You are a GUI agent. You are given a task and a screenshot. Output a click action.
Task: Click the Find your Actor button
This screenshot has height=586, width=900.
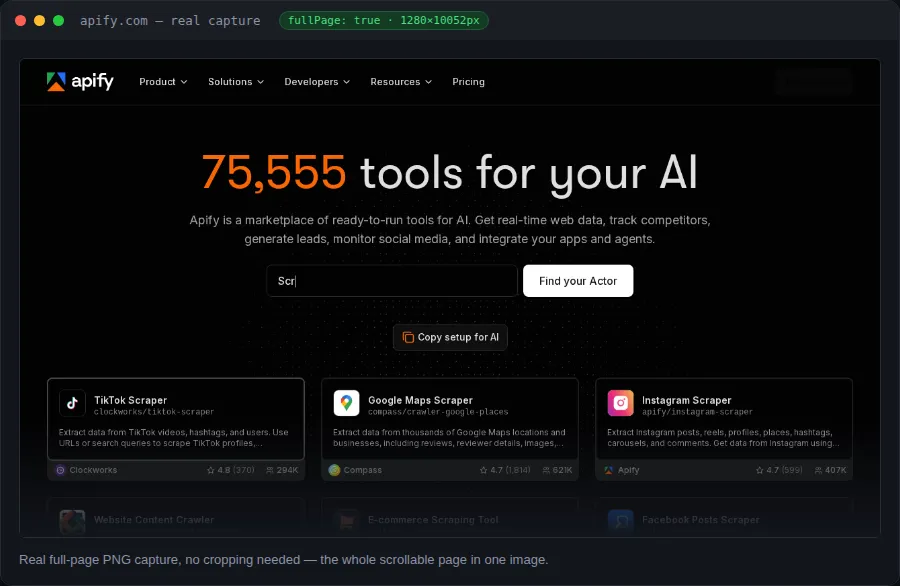point(578,281)
